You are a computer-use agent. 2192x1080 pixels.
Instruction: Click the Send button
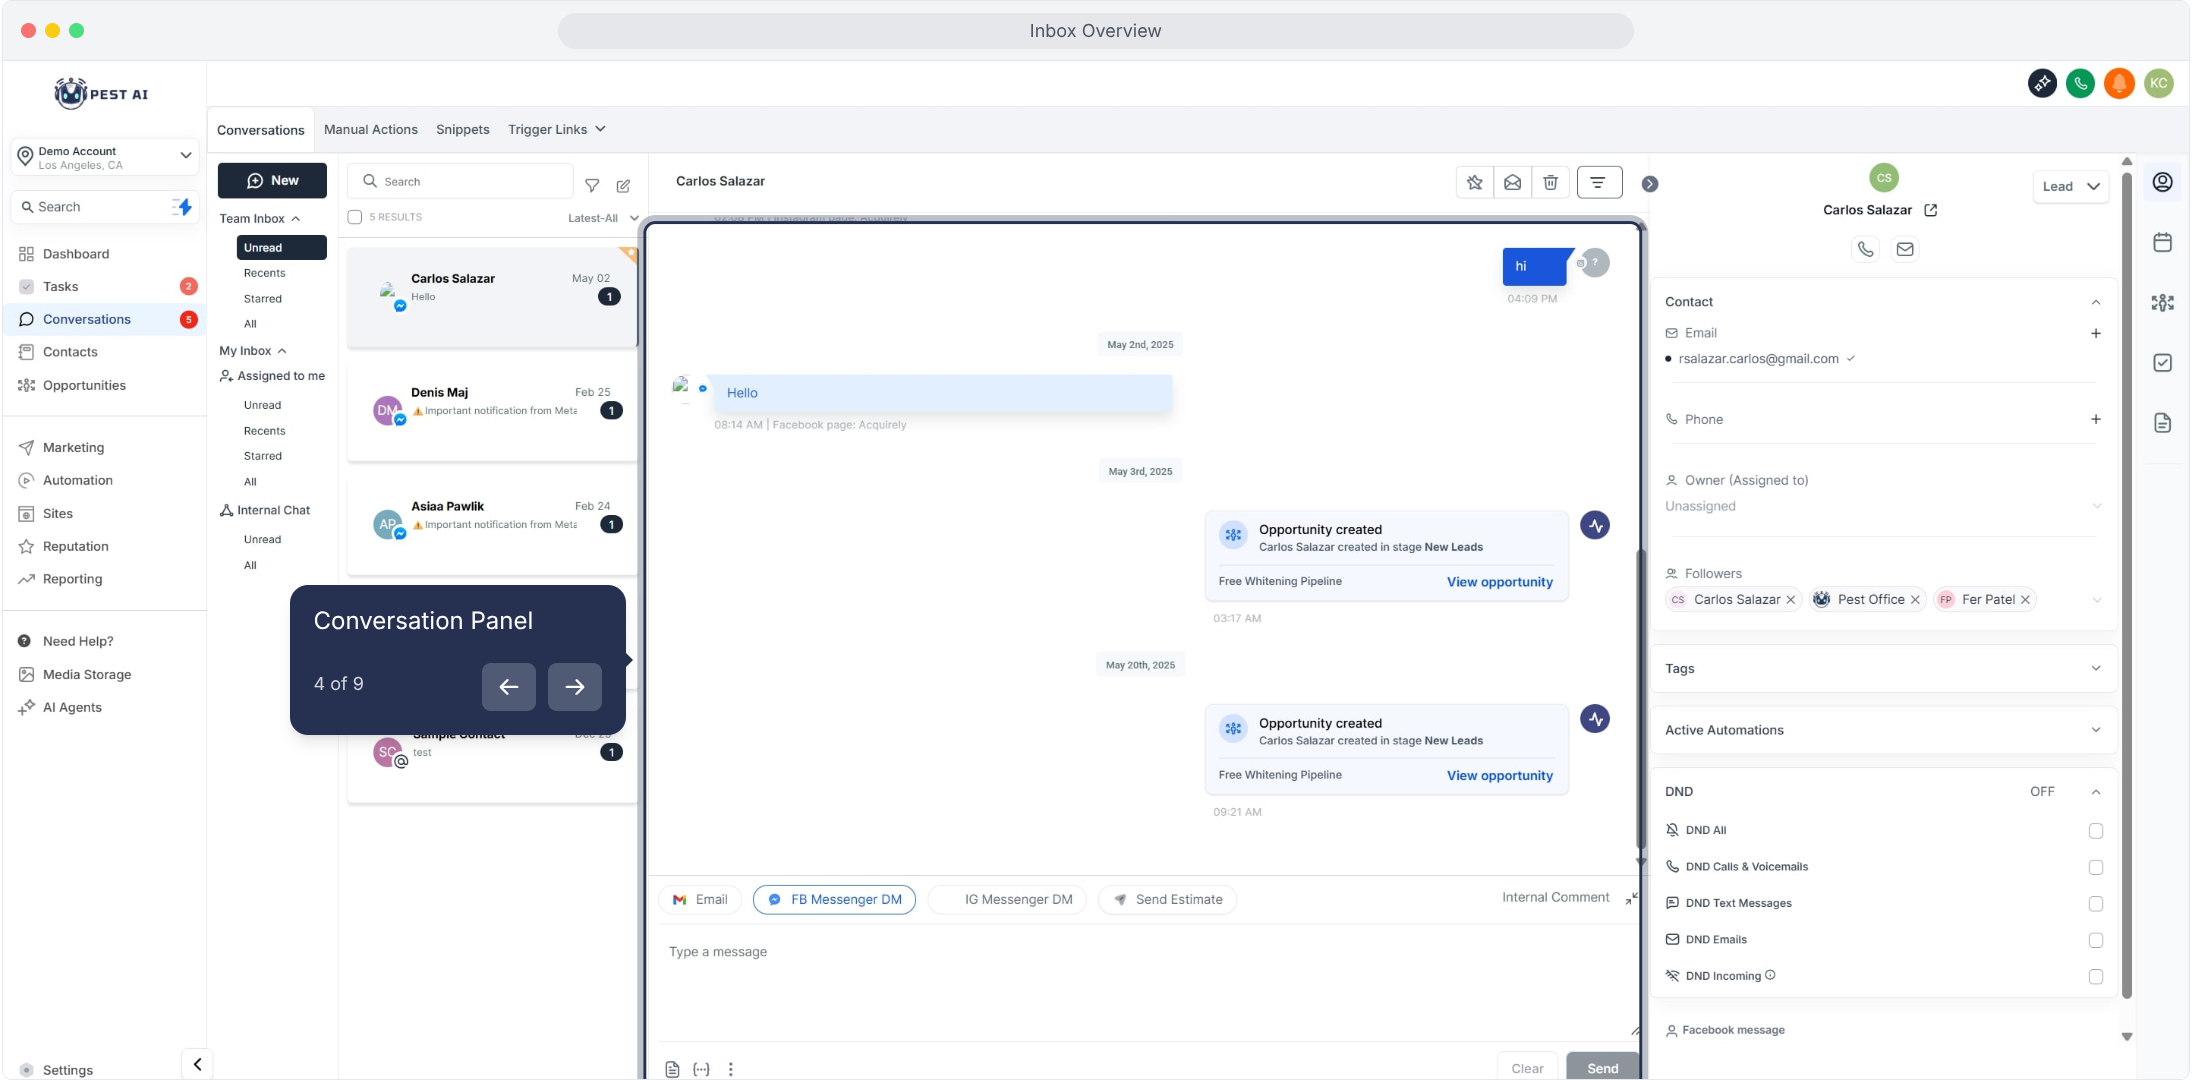[x=1602, y=1068]
